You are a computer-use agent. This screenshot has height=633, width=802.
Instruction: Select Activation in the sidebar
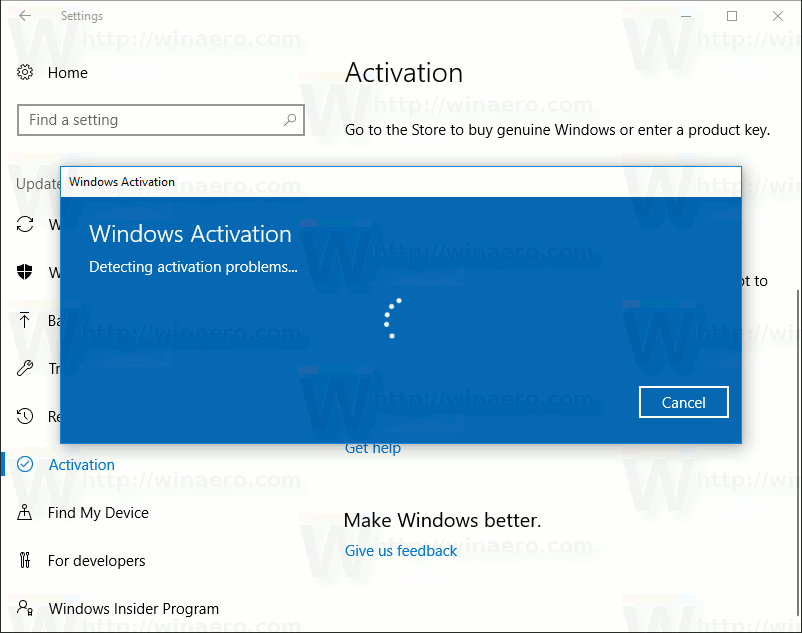(x=82, y=464)
